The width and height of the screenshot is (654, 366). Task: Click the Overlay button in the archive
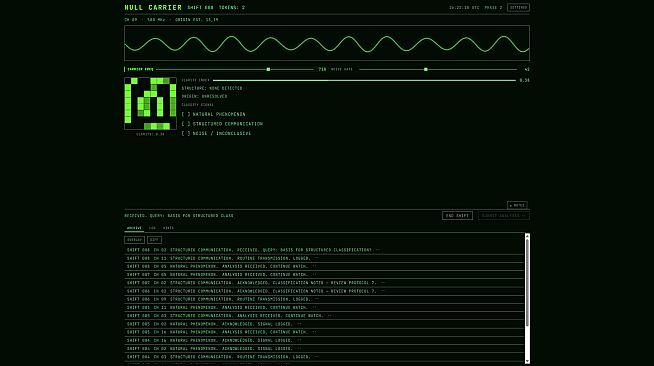134,240
